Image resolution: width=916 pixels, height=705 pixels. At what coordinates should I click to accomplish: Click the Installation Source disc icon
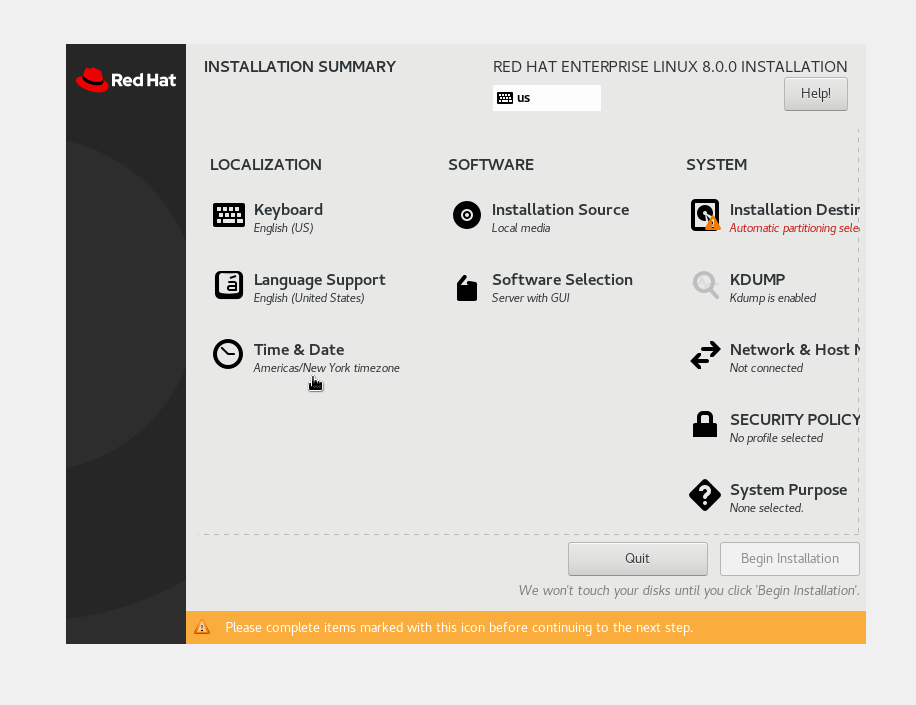pos(467,215)
